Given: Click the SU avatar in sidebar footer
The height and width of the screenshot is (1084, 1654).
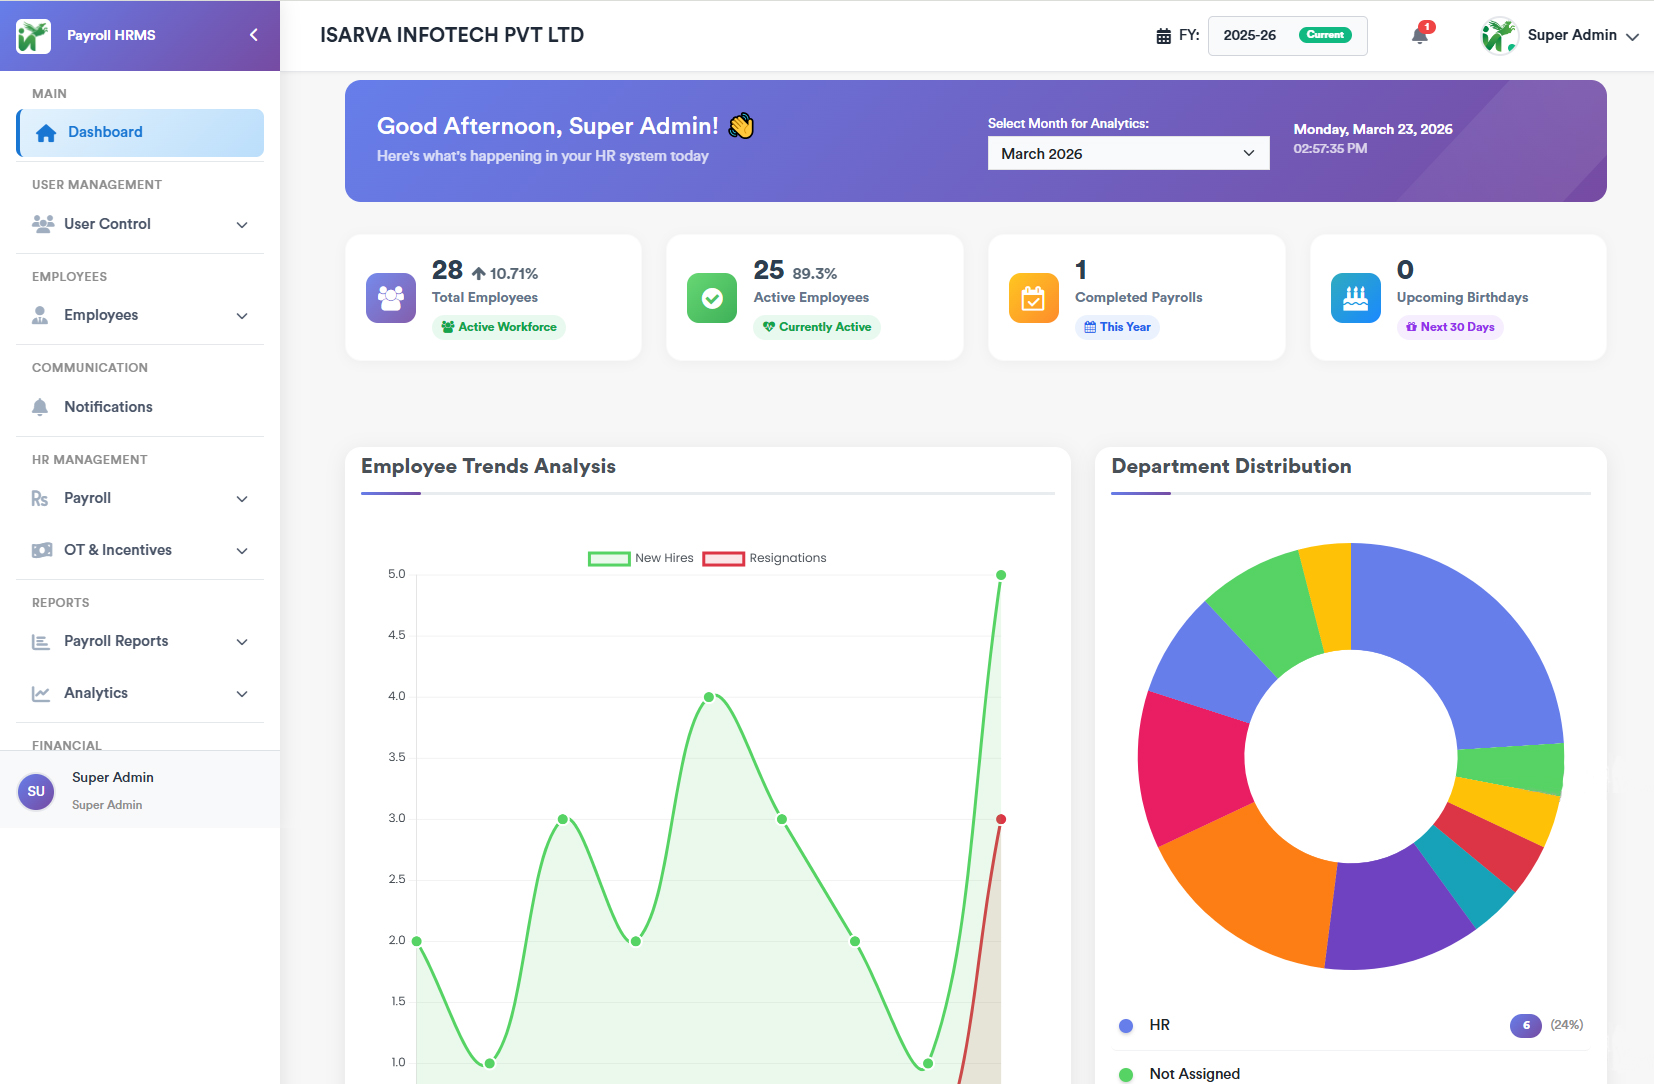Looking at the screenshot, I should pyautogui.click(x=36, y=791).
